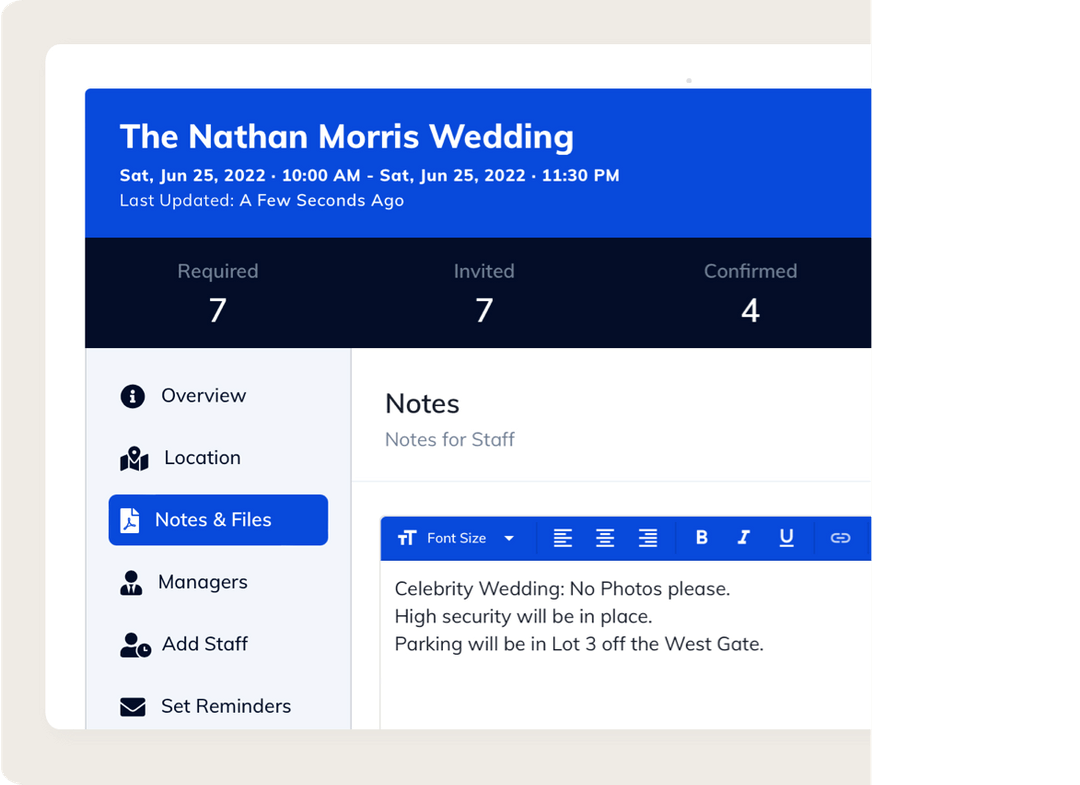Insert a hyperlink using the link icon

840,538
